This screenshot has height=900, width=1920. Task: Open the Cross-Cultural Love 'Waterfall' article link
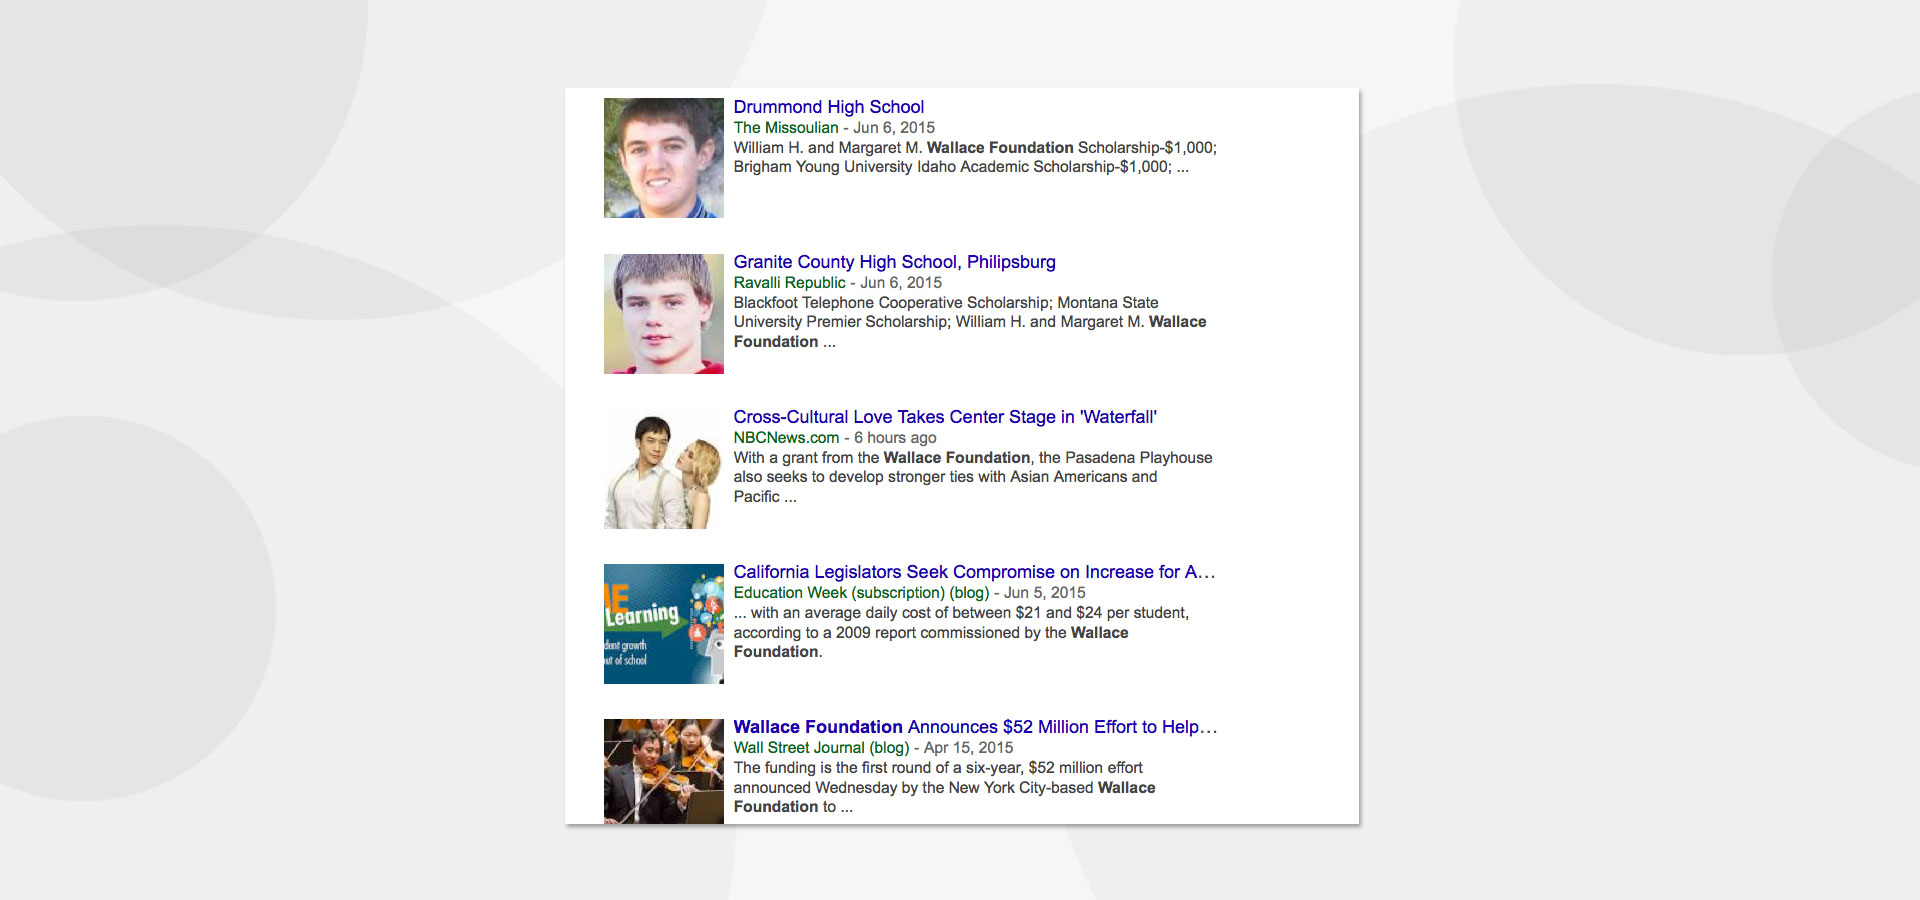[x=944, y=417]
